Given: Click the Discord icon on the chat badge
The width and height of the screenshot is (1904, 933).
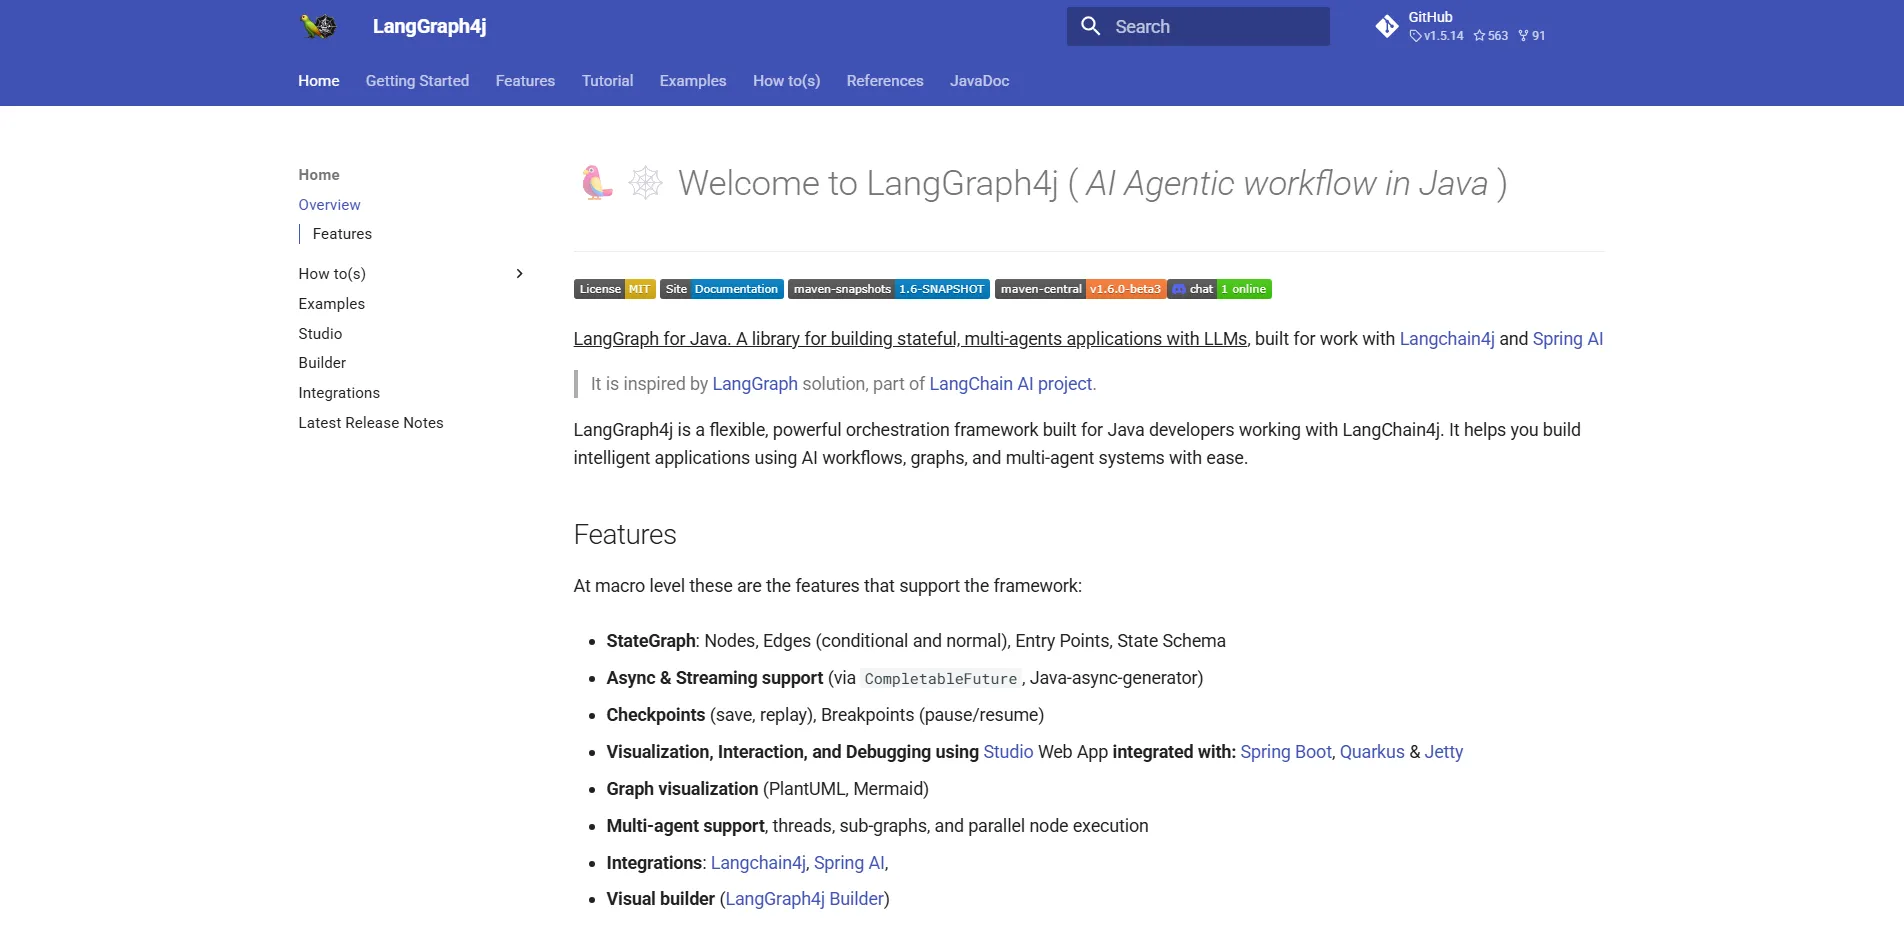Looking at the screenshot, I should 1179,289.
